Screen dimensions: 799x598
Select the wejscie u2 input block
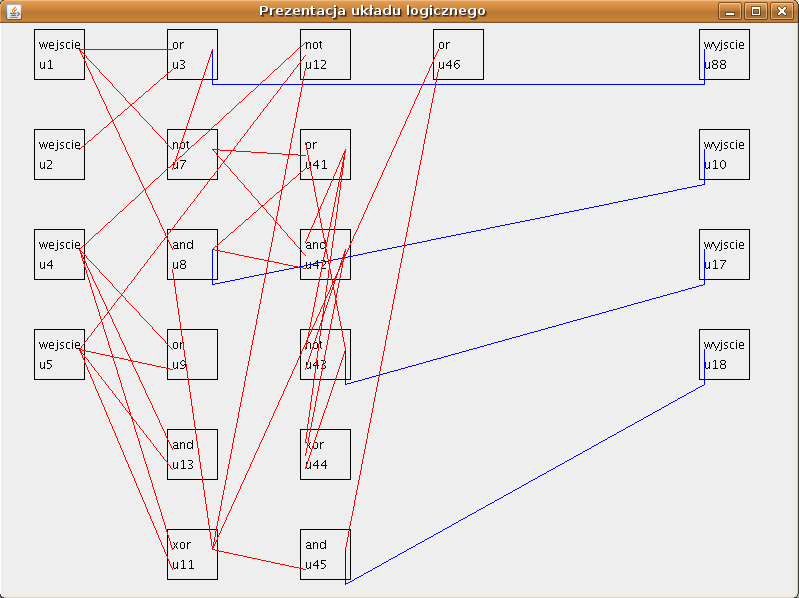pos(60,154)
